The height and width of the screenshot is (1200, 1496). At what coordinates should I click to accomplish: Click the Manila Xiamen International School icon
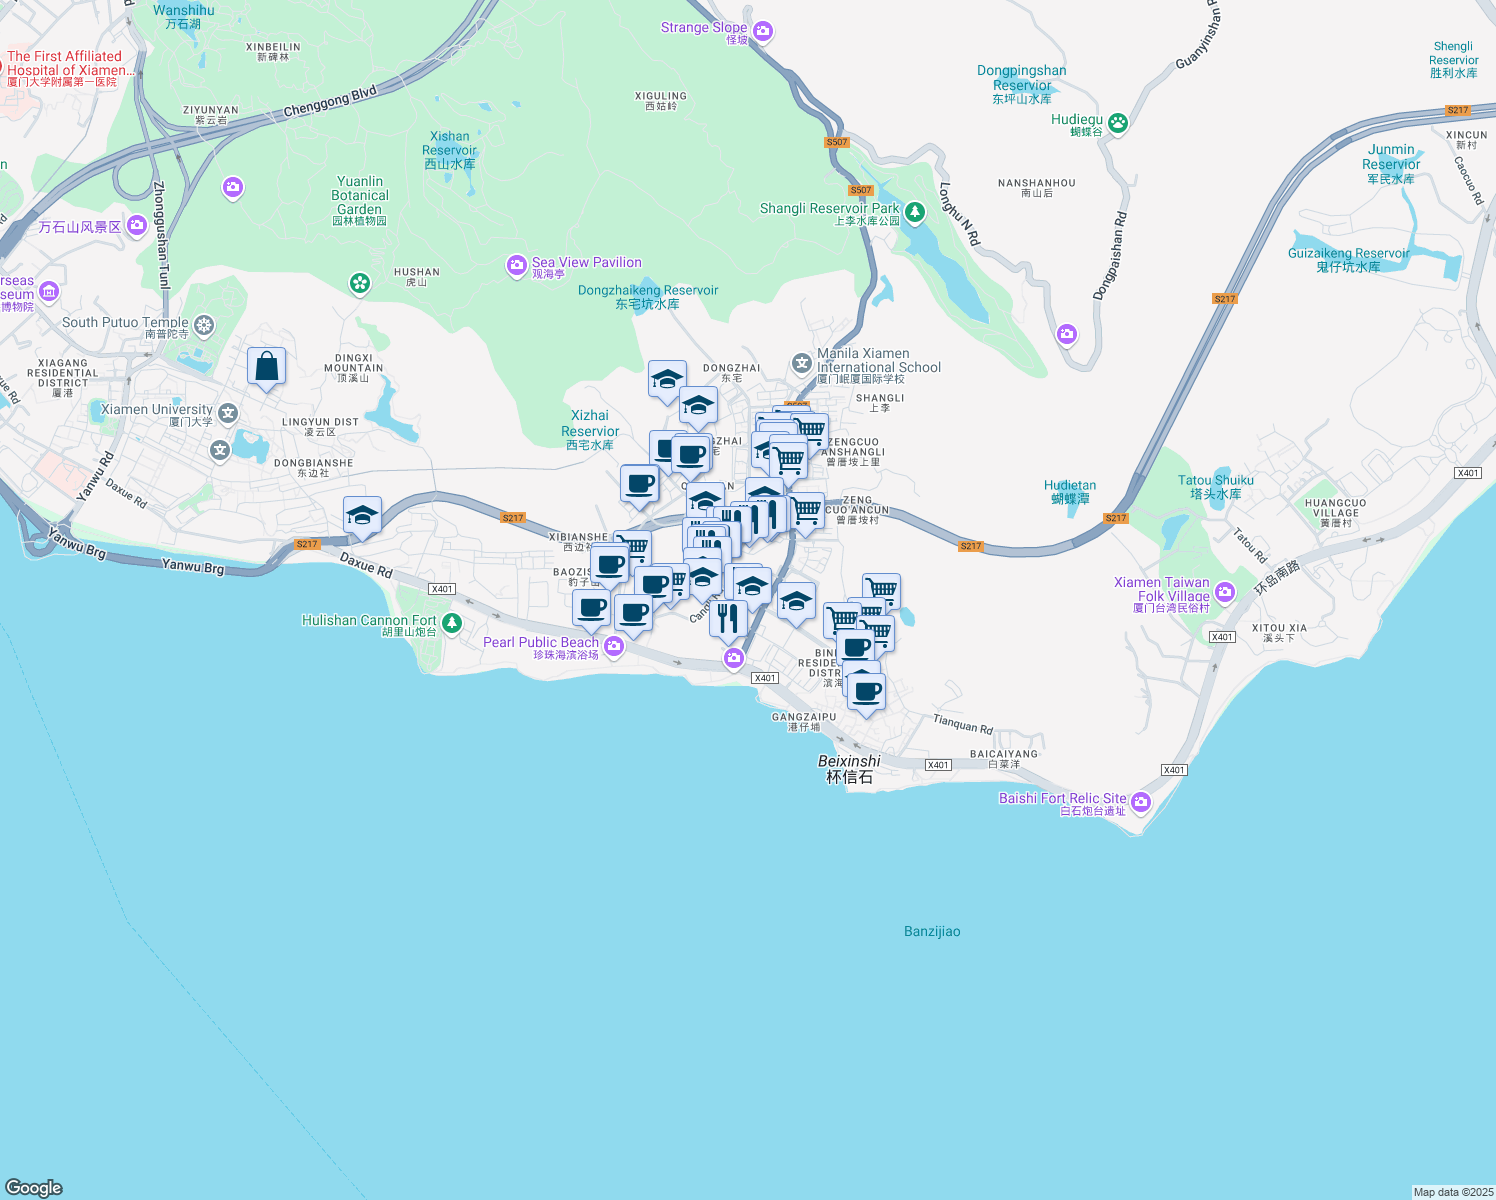pyautogui.click(x=801, y=363)
